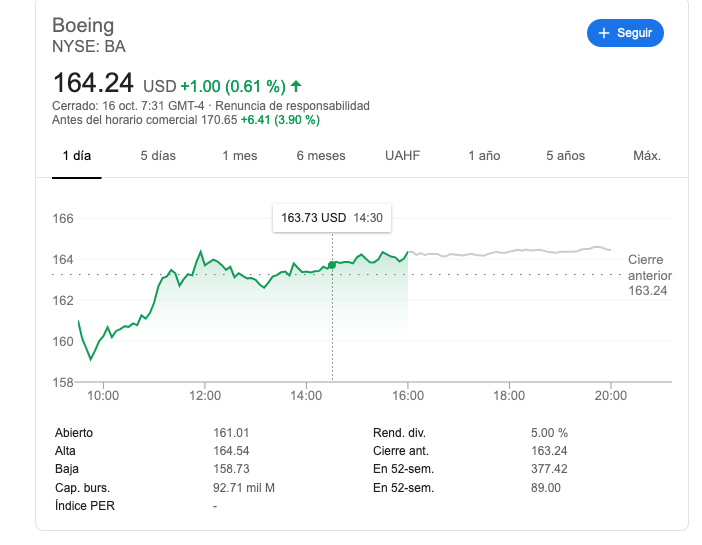Viewport: 702px width, 545px height.
Task: Click the green up arrow beside percentage
Action: point(297,85)
